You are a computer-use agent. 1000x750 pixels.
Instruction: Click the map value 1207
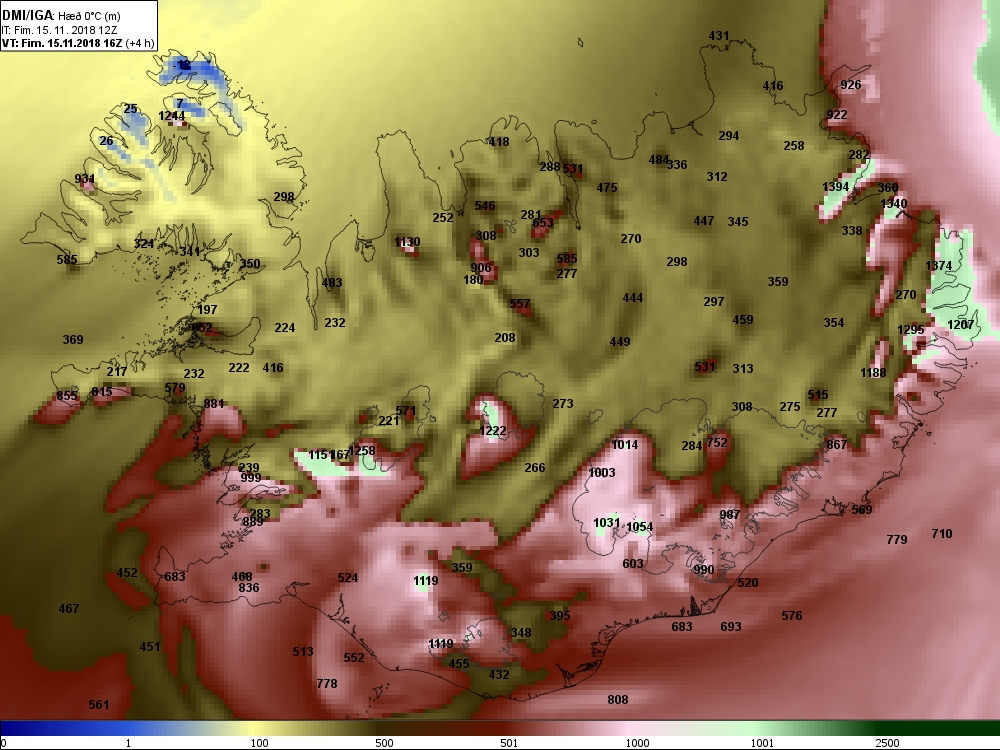[960, 325]
